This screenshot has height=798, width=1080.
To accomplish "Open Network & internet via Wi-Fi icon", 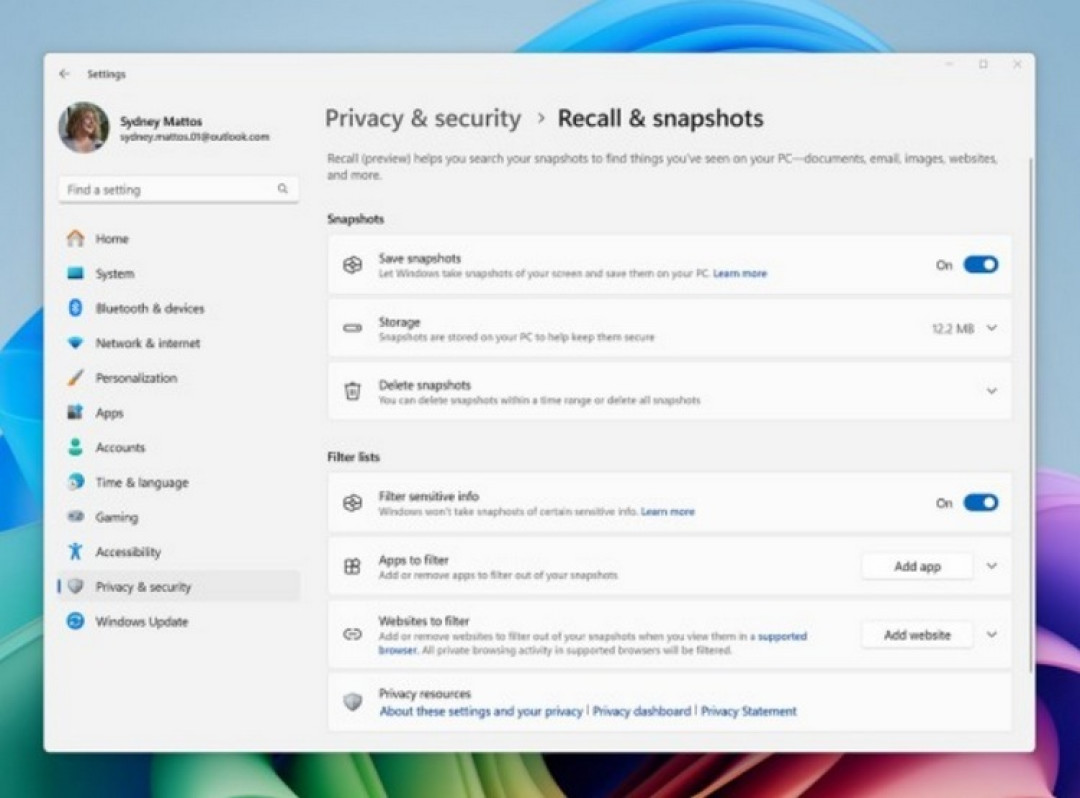I will pyautogui.click(x=76, y=342).
